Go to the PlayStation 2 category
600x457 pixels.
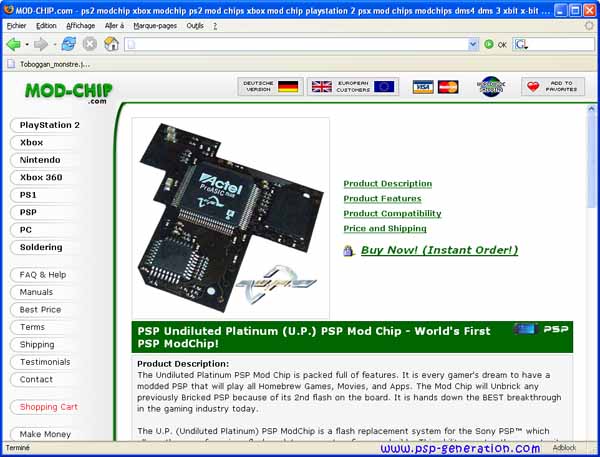coord(45,125)
